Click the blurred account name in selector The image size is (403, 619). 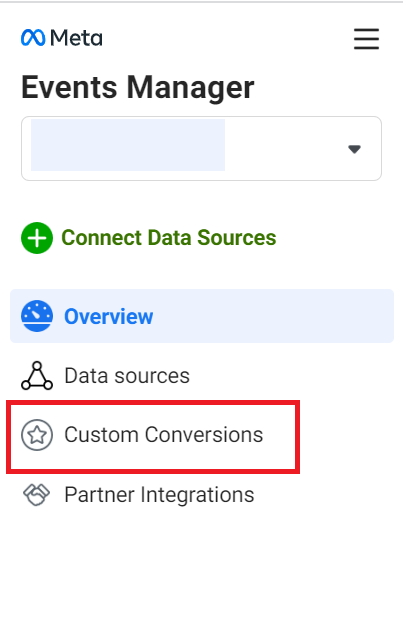point(128,145)
